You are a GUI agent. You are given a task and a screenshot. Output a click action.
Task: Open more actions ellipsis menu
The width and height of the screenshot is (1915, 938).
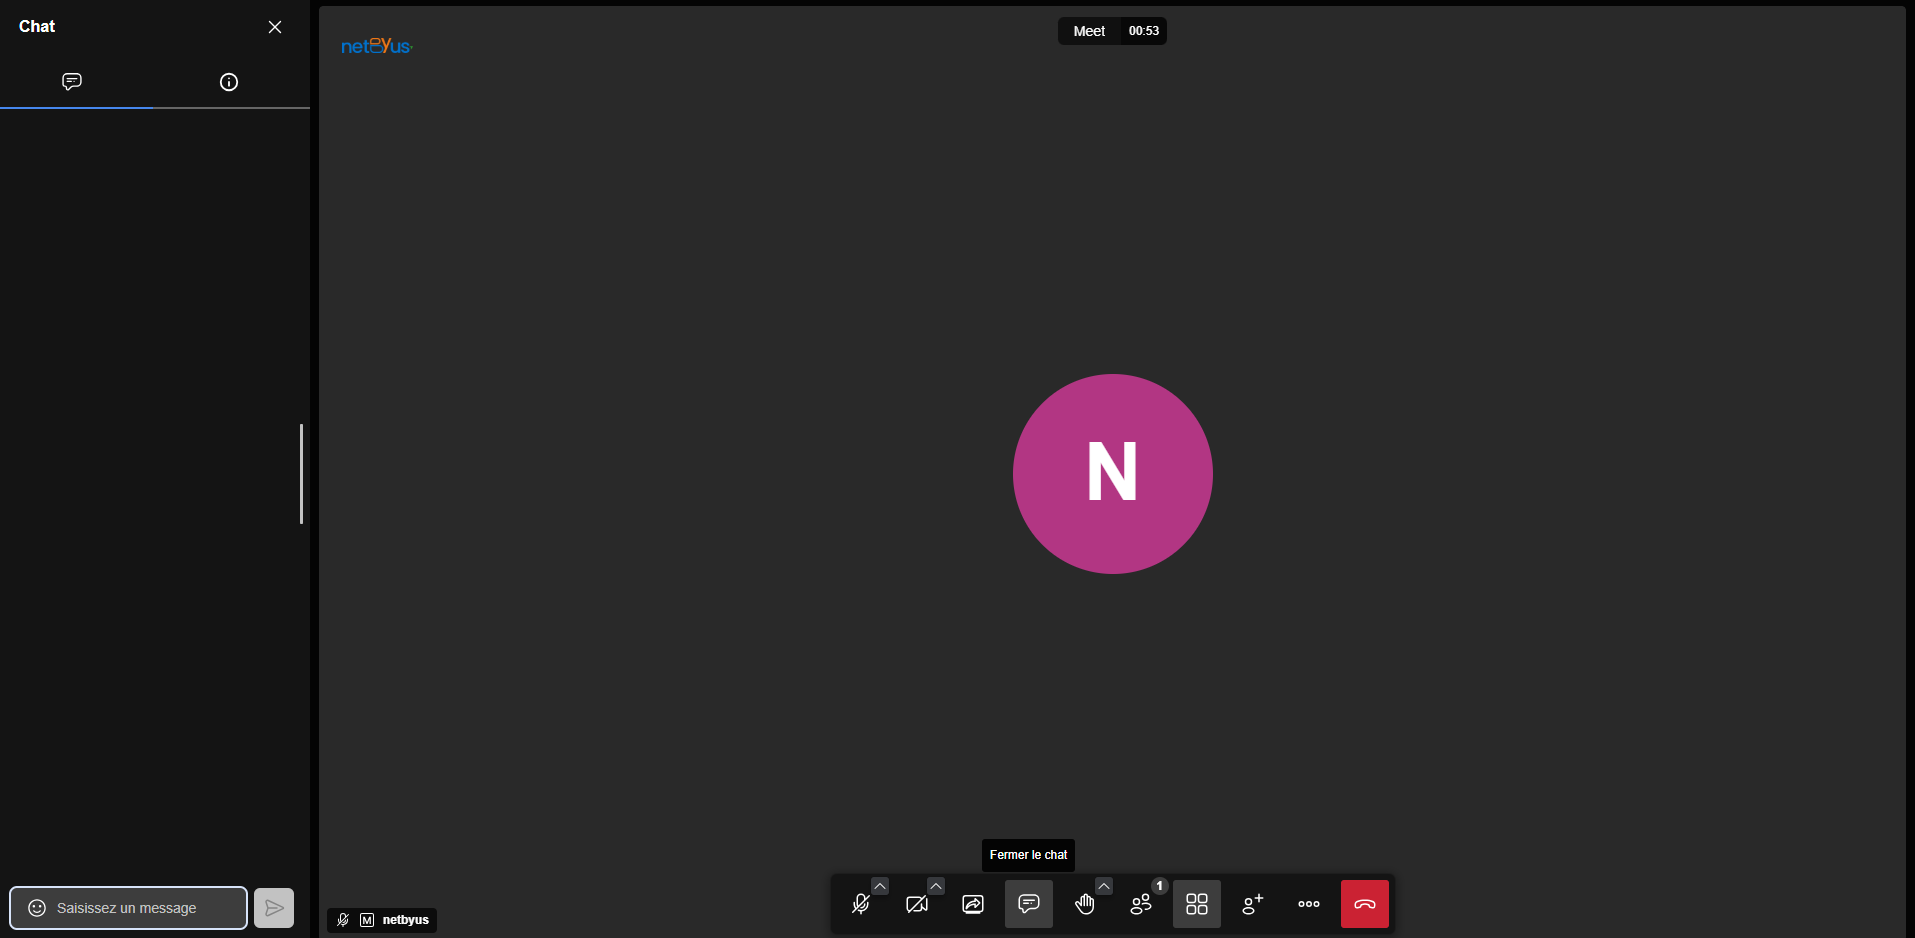(x=1308, y=905)
